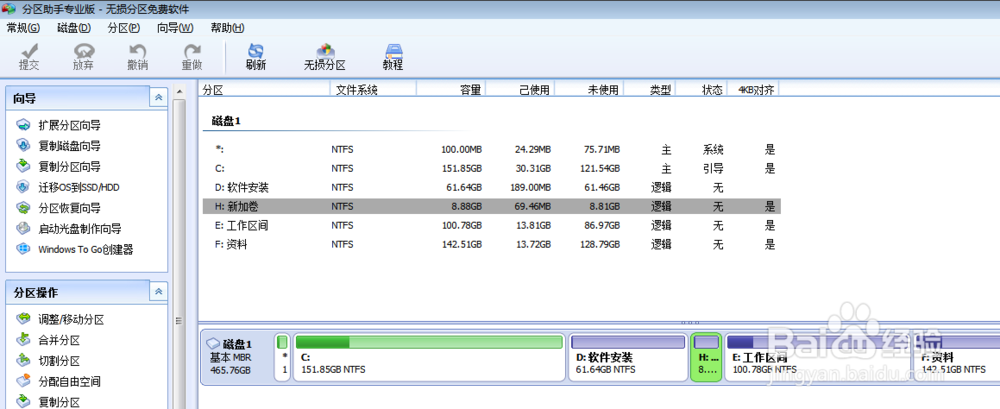Open the 帮助(H) menu

coord(227,28)
